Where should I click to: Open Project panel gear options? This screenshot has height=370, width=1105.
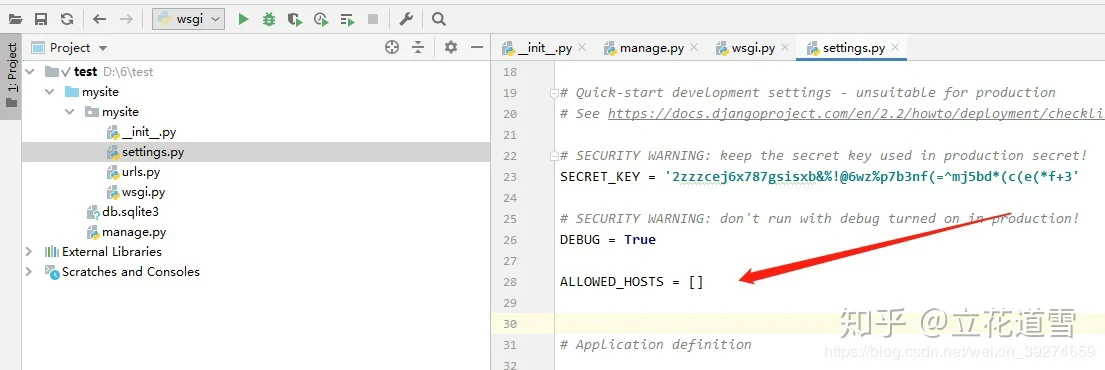(451, 47)
